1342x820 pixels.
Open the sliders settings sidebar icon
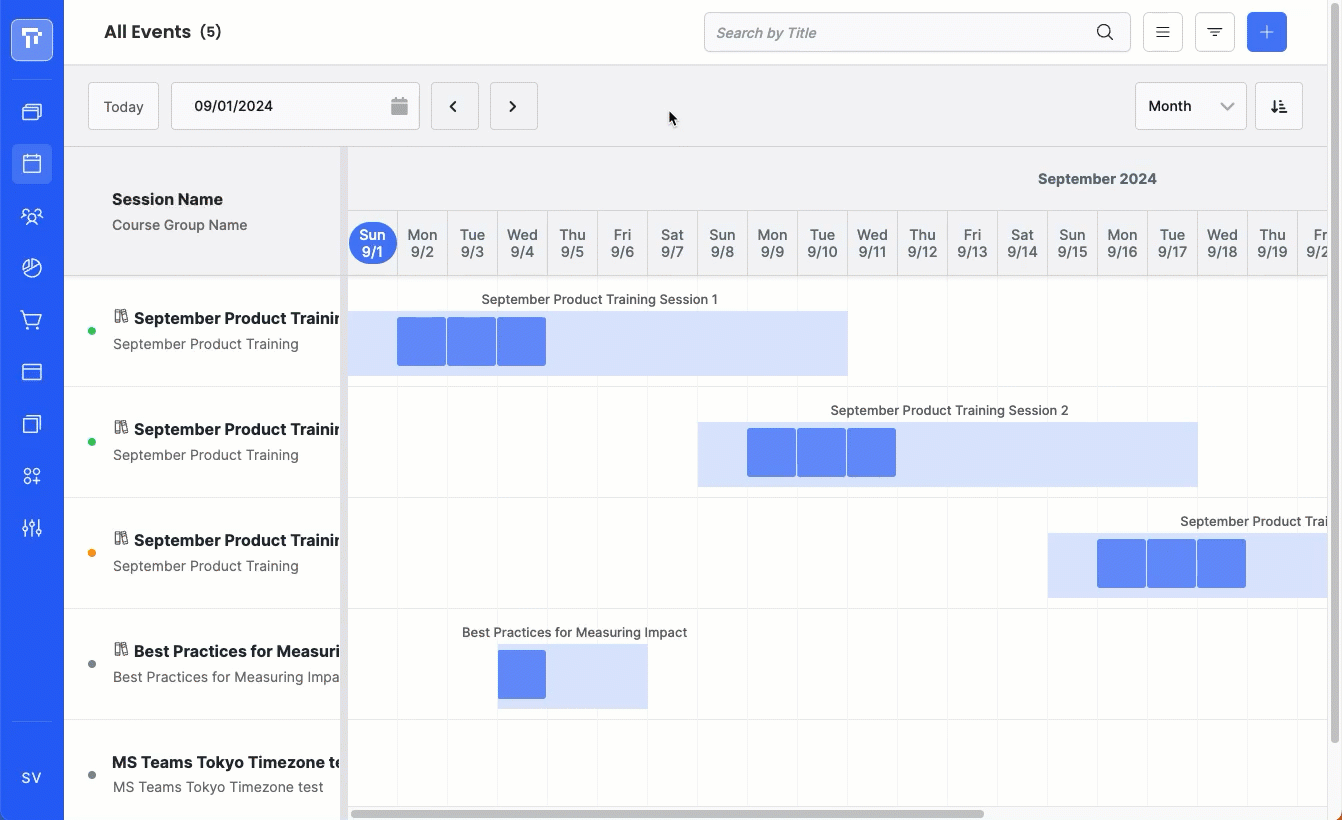tap(32, 528)
